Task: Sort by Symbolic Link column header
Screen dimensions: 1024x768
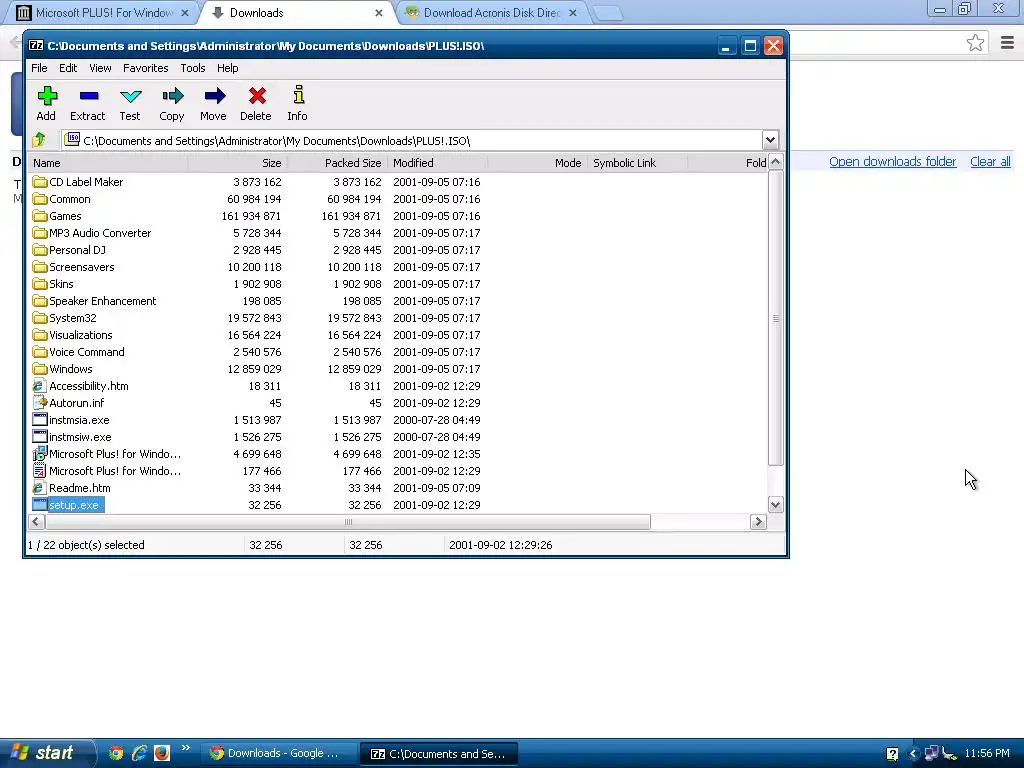Action: pyautogui.click(x=637, y=163)
